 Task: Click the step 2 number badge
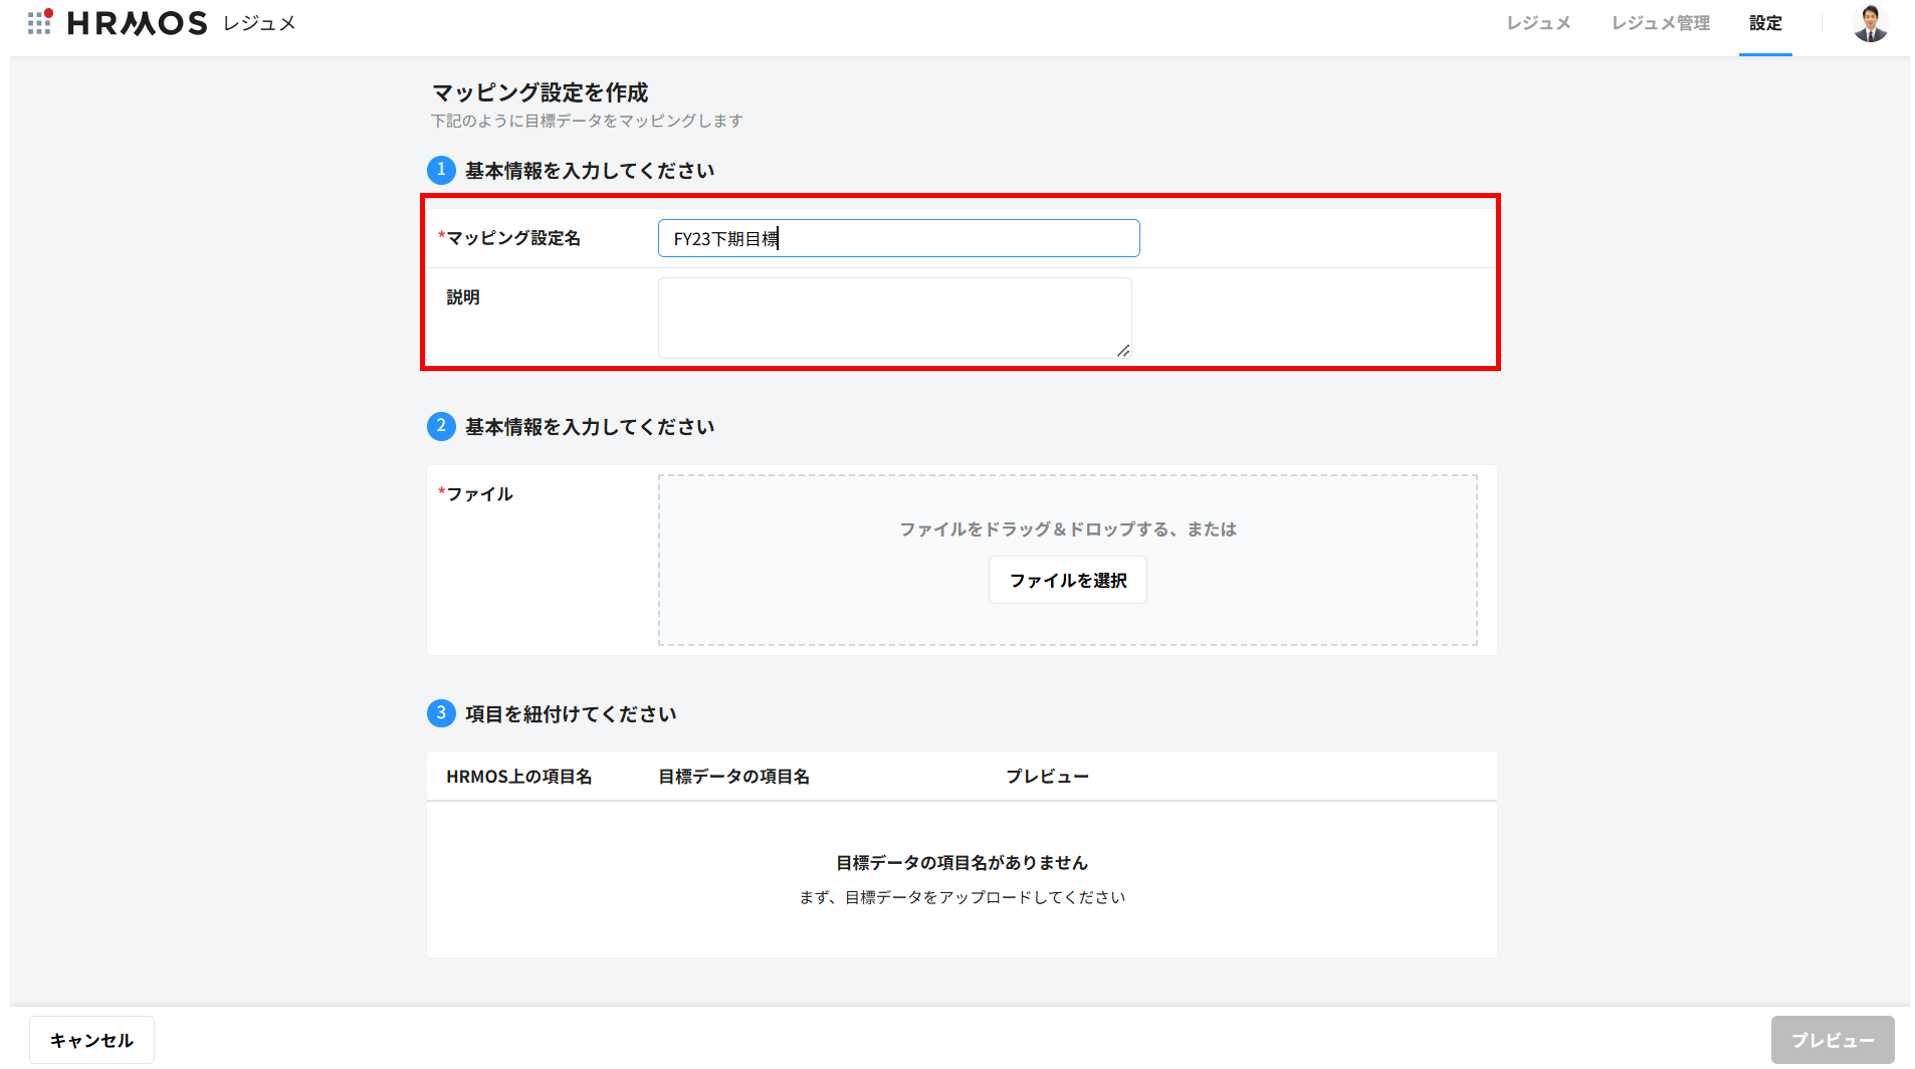pyautogui.click(x=441, y=426)
